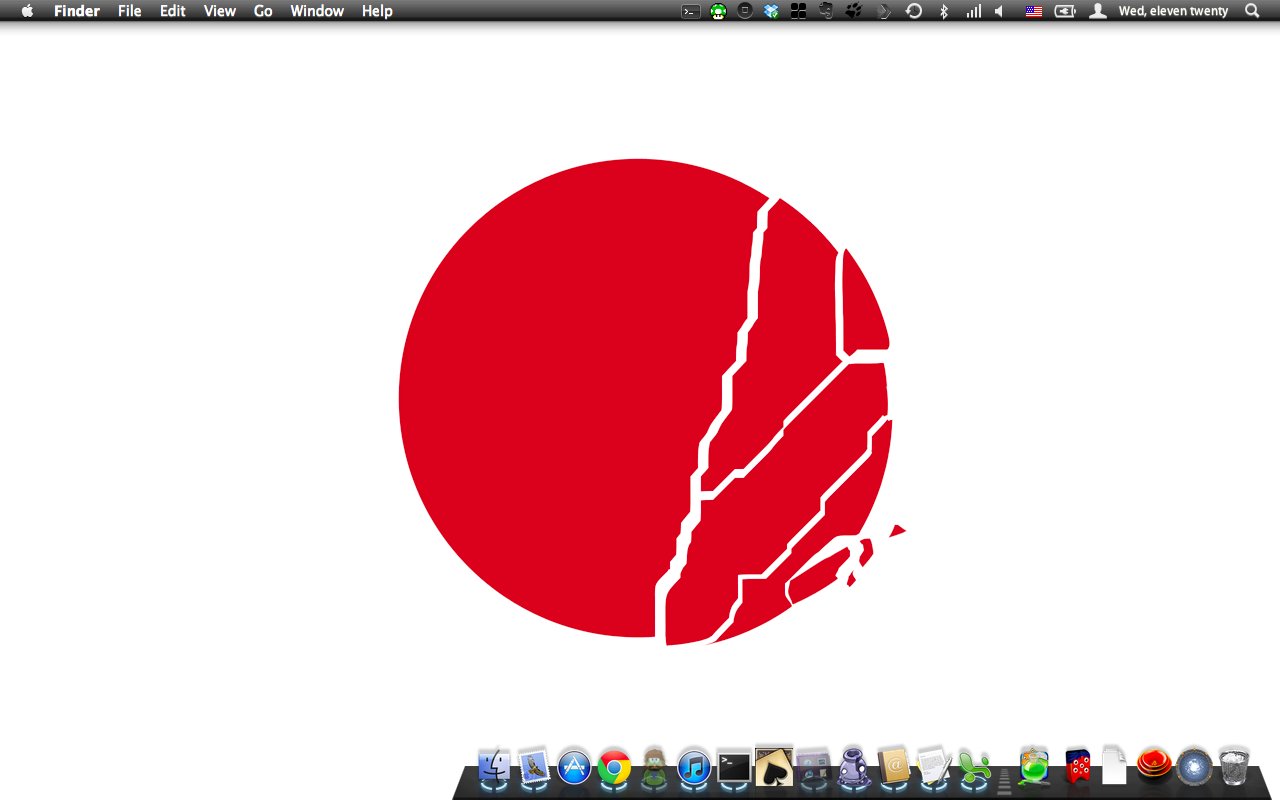Viewport: 1280px width, 800px height.
Task: Open the Apple menu
Action: [27, 11]
